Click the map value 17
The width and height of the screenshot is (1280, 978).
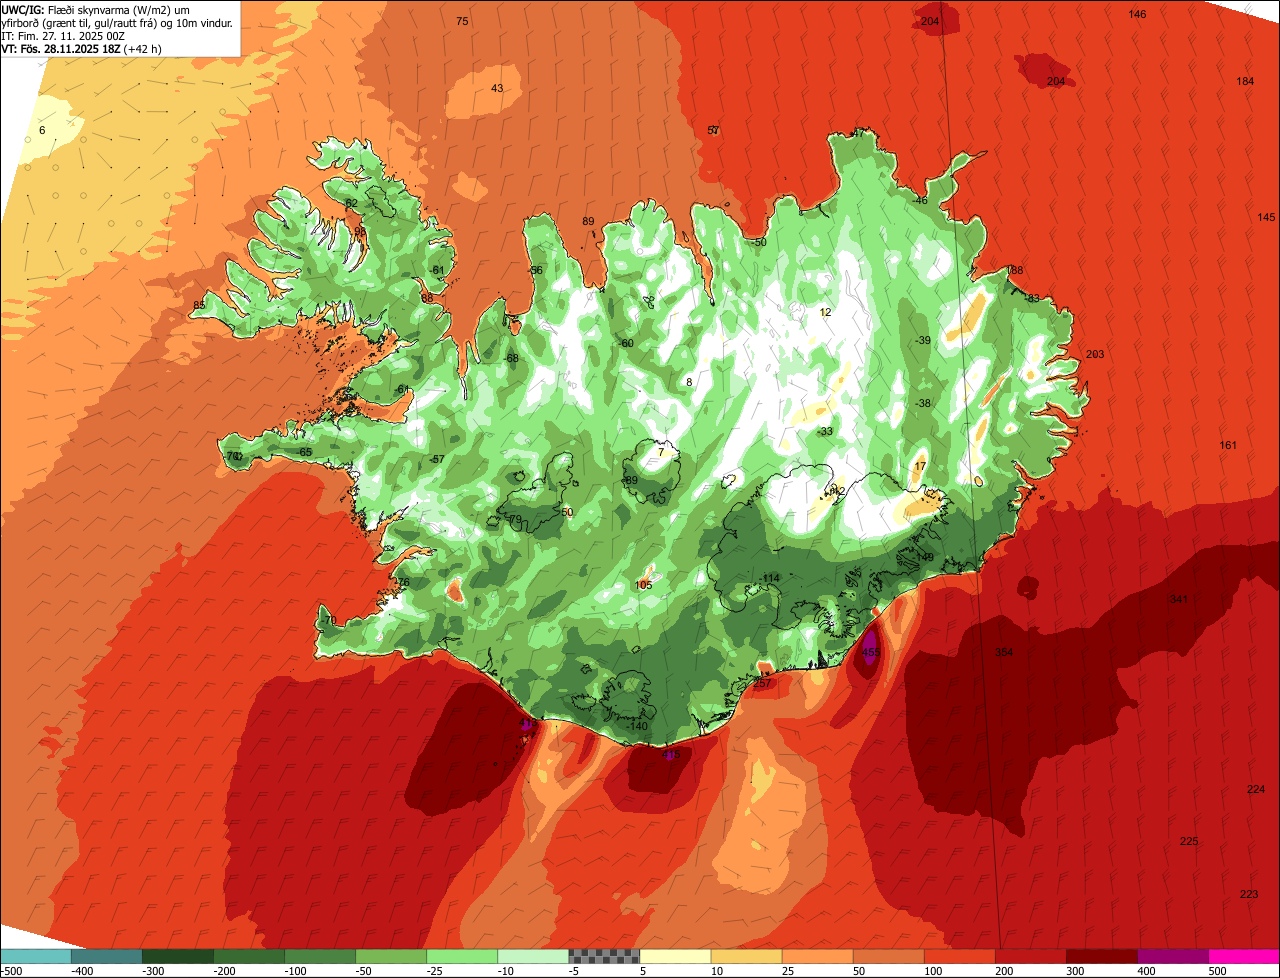pos(921,466)
